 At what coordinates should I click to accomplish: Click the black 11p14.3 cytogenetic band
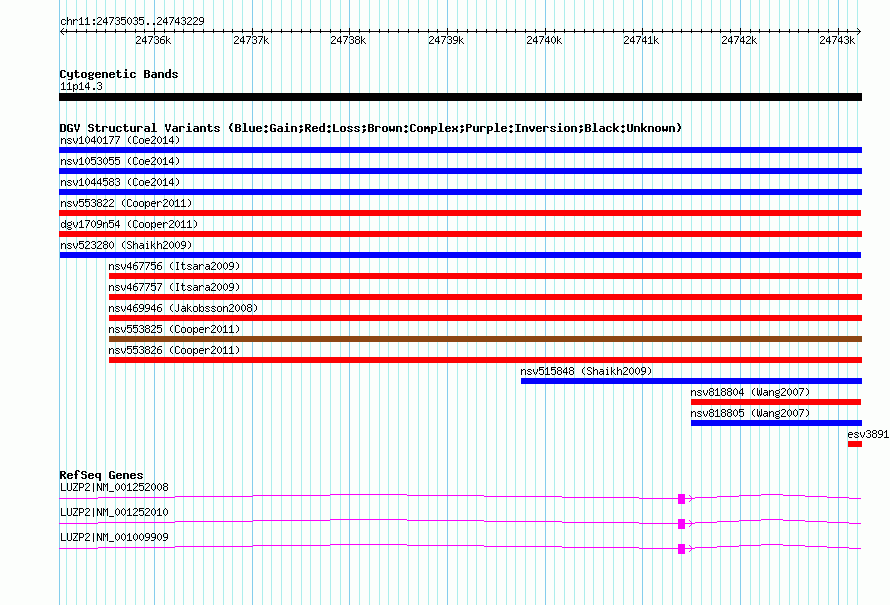460,97
